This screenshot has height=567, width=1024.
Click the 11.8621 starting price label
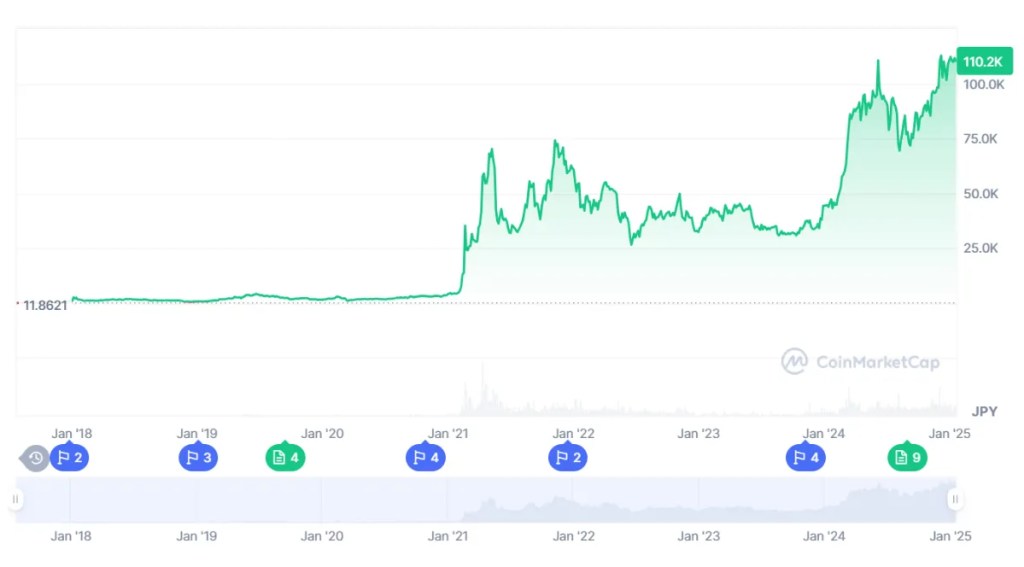click(44, 305)
